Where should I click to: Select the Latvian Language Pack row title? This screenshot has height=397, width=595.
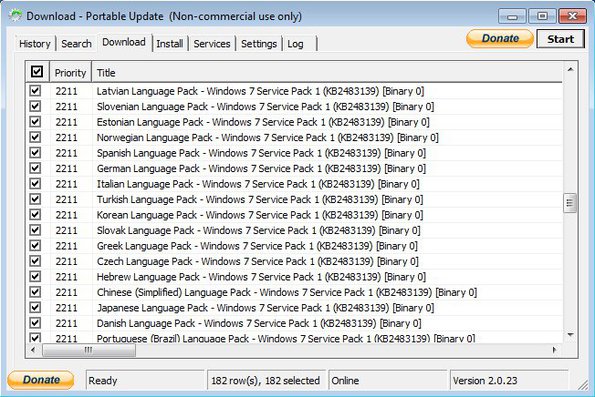tap(260, 91)
